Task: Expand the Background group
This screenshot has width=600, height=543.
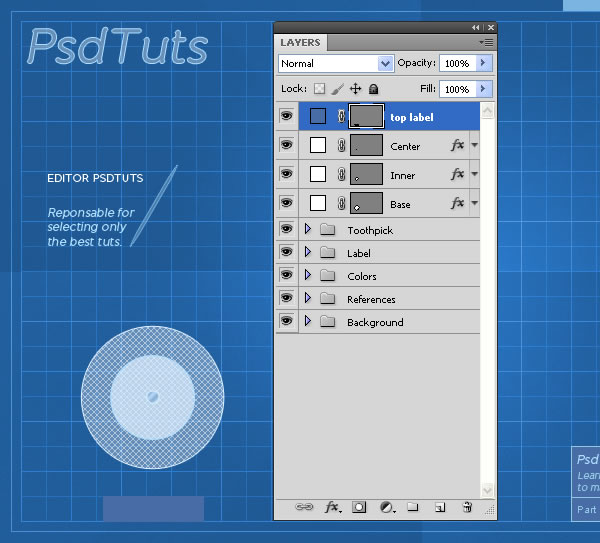Action: pos(308,321)
